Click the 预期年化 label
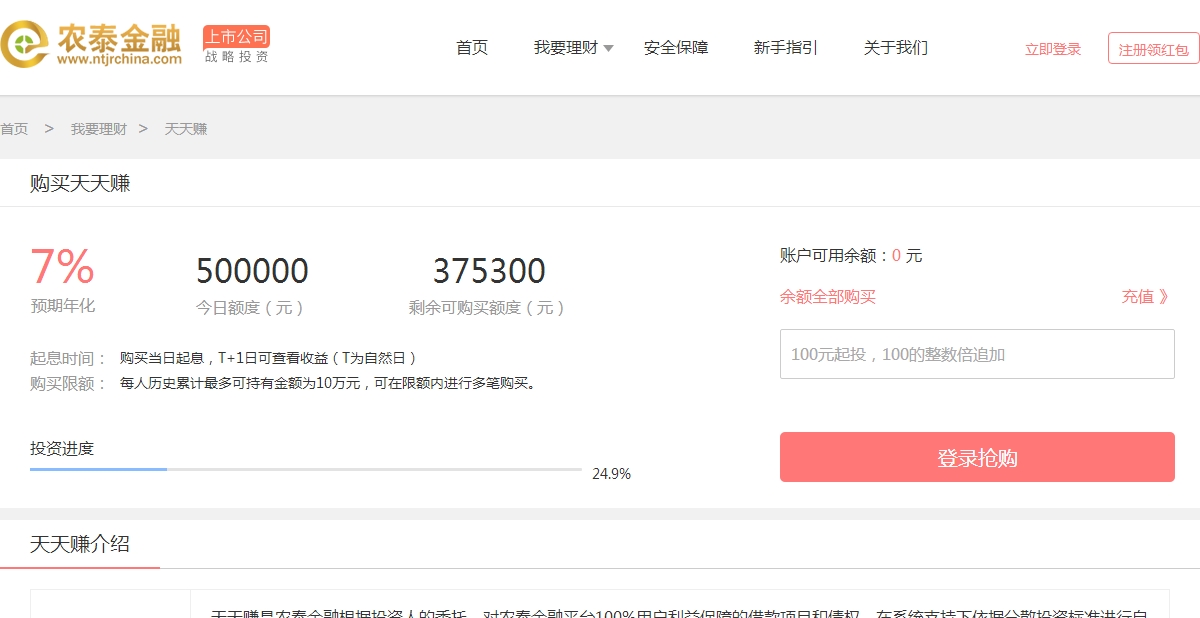 (63, 306)
